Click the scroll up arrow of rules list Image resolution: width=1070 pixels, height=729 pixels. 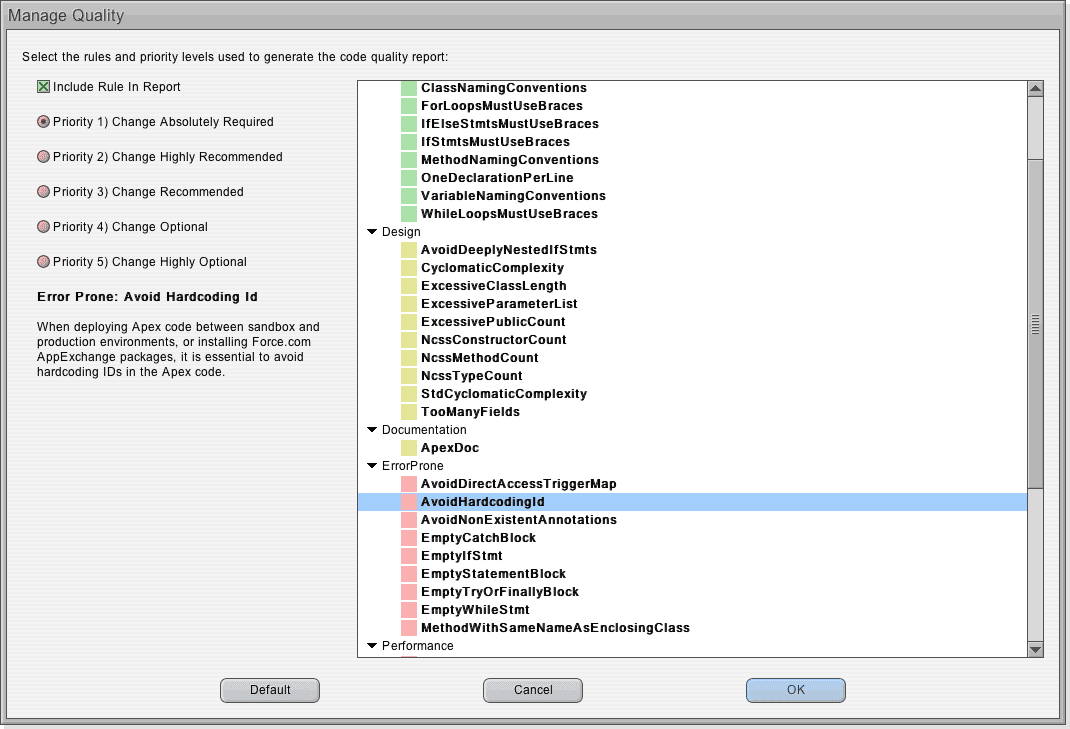pyautogui.click(x=1035, y=89)
